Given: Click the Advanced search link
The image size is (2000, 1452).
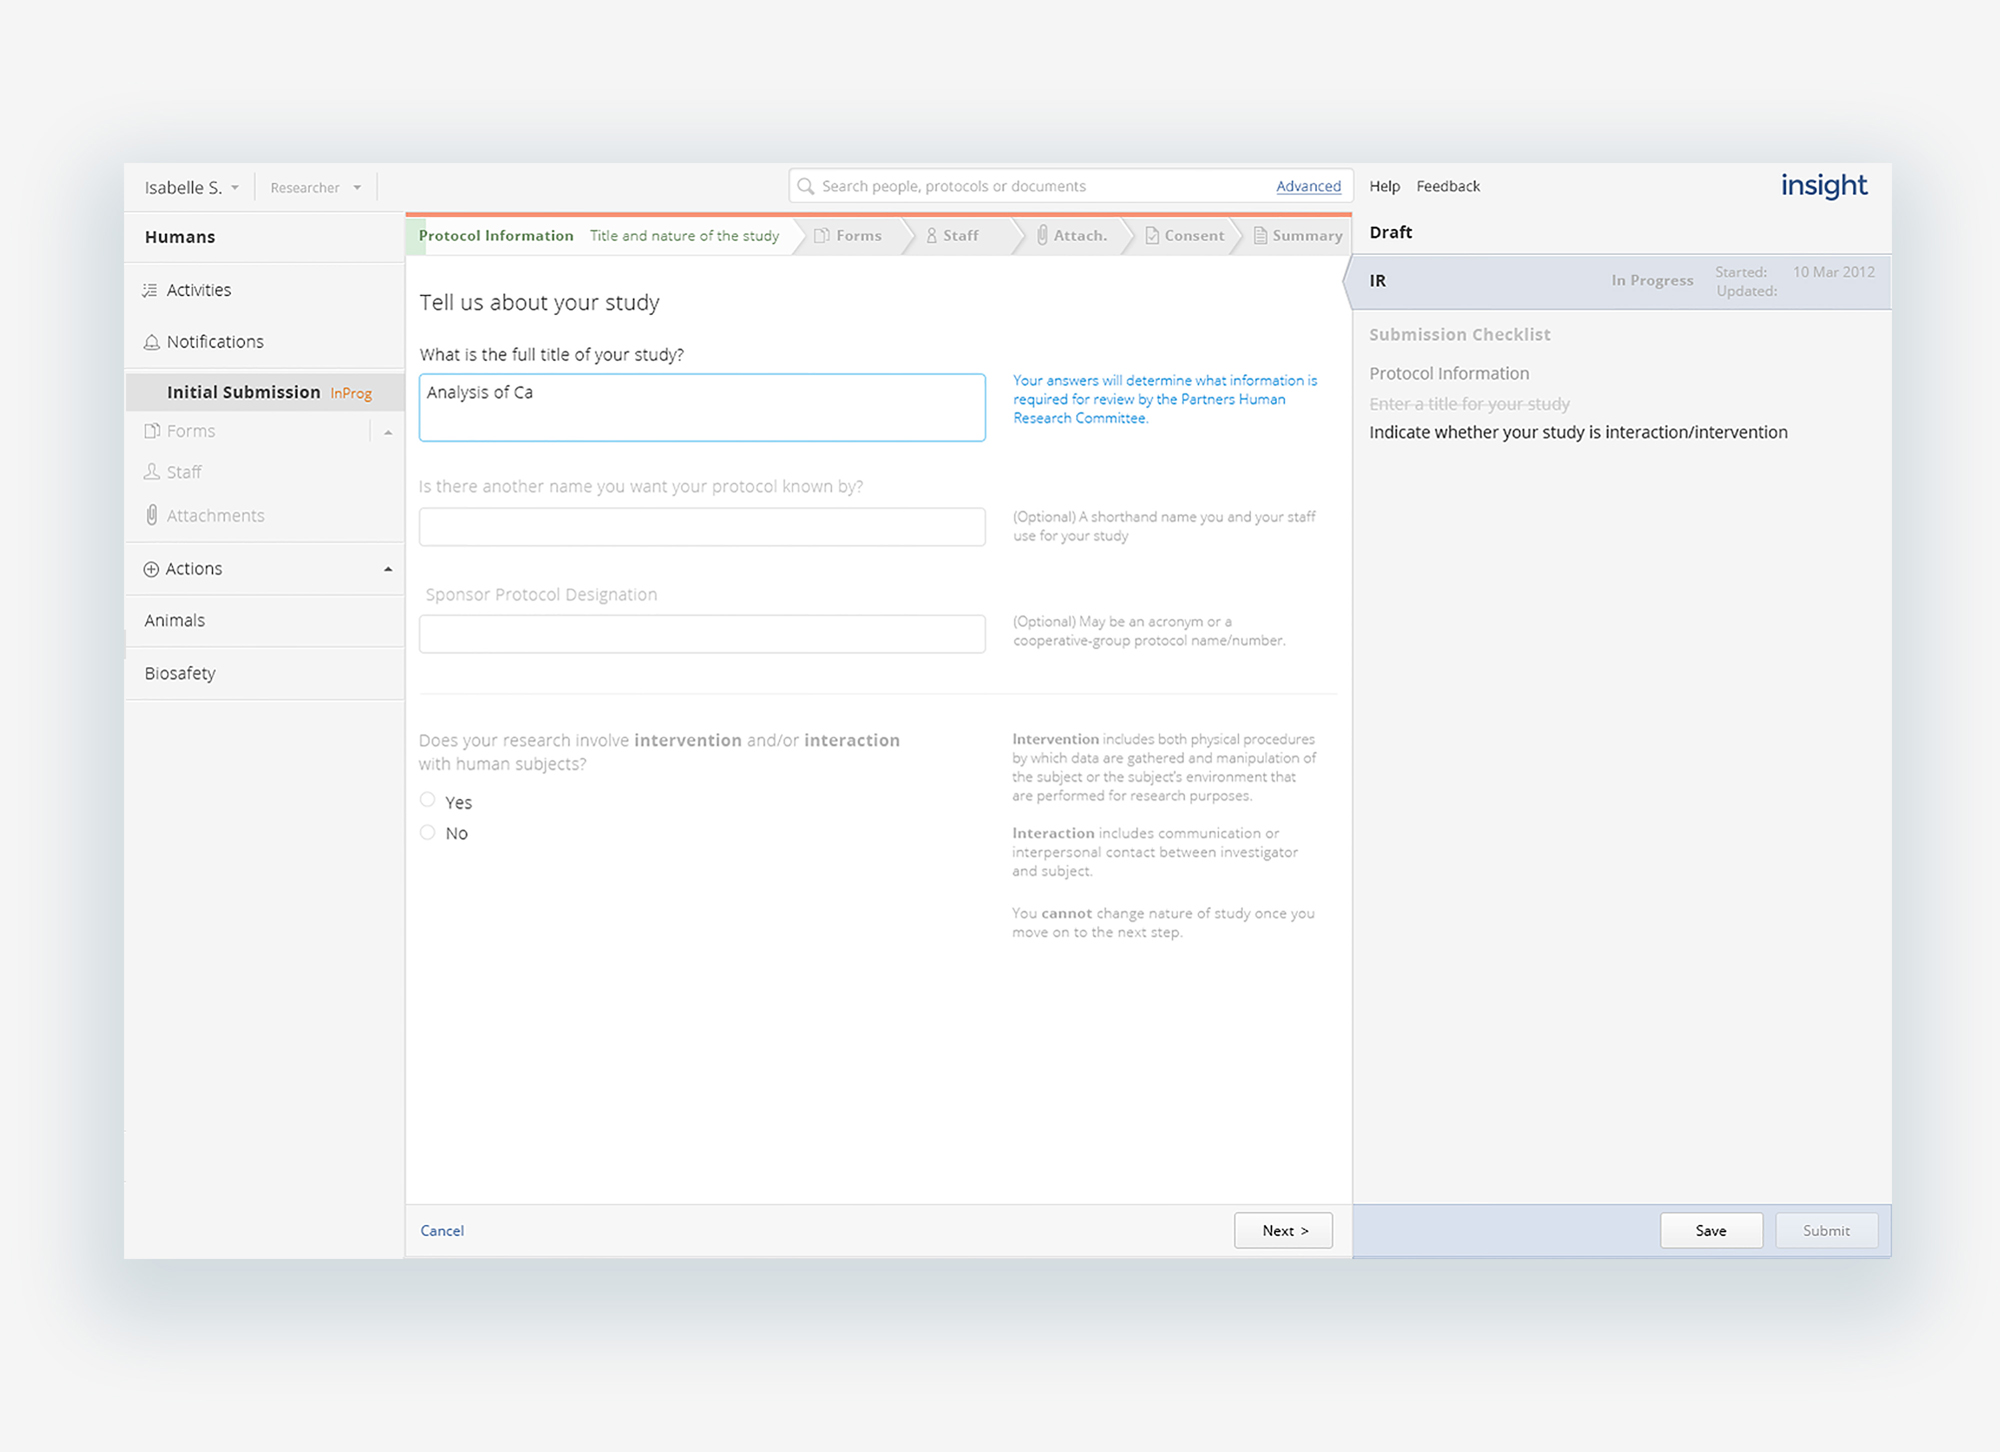Looking at the screenshot, I should [x=1308, y=186].
